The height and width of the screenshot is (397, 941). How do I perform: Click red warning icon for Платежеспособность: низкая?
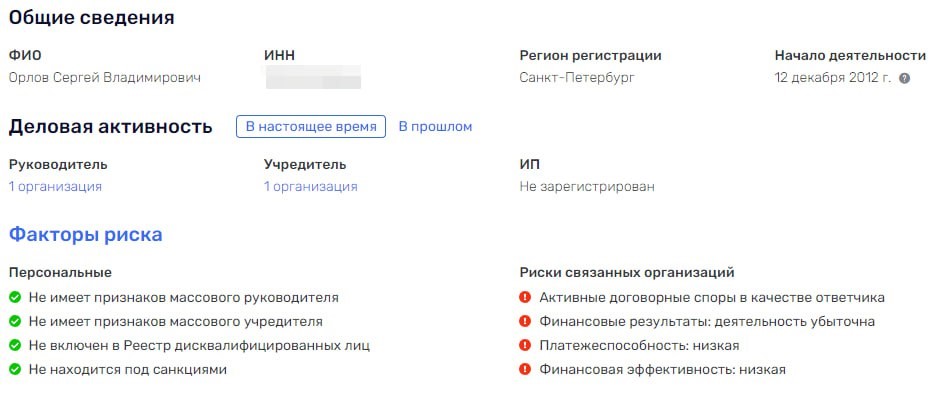click(525, 345)
